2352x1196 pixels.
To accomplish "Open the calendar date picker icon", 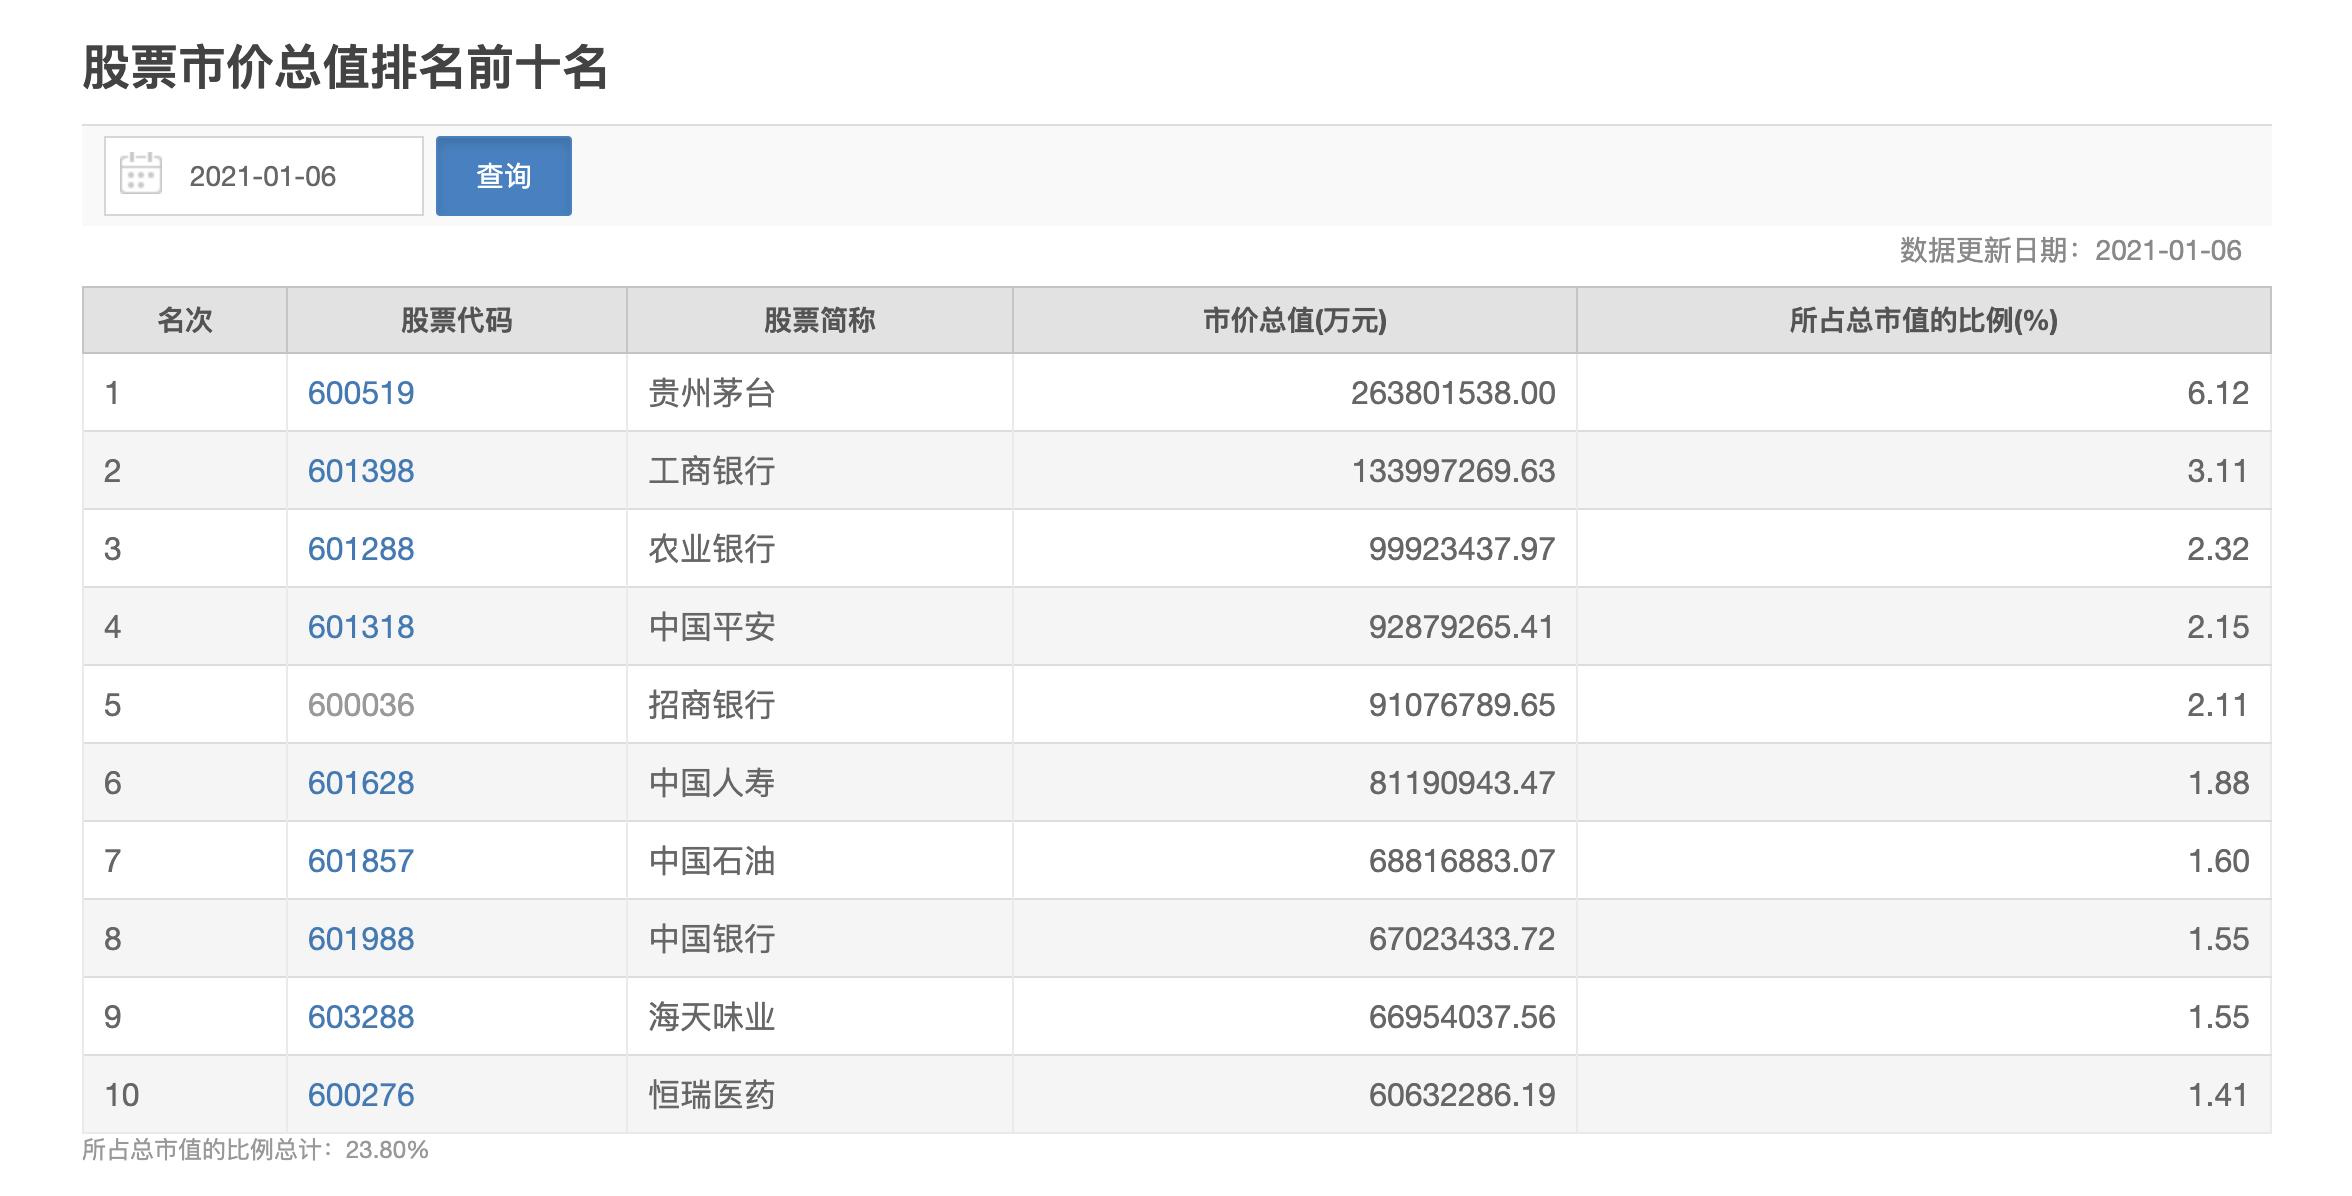I will 138,174.
